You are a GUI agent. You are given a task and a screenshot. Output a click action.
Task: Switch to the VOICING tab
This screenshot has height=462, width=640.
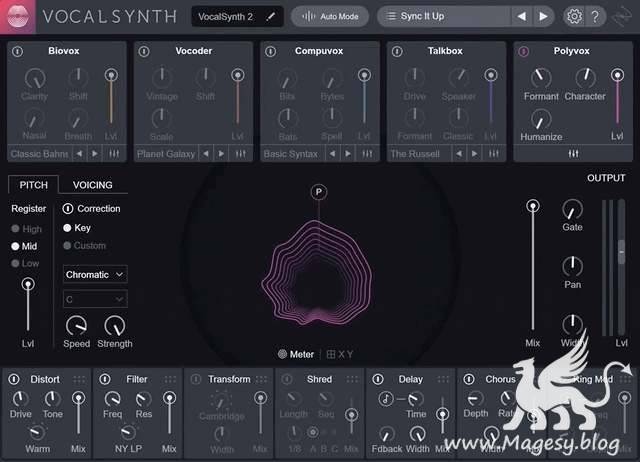click(x=93, y=185)
